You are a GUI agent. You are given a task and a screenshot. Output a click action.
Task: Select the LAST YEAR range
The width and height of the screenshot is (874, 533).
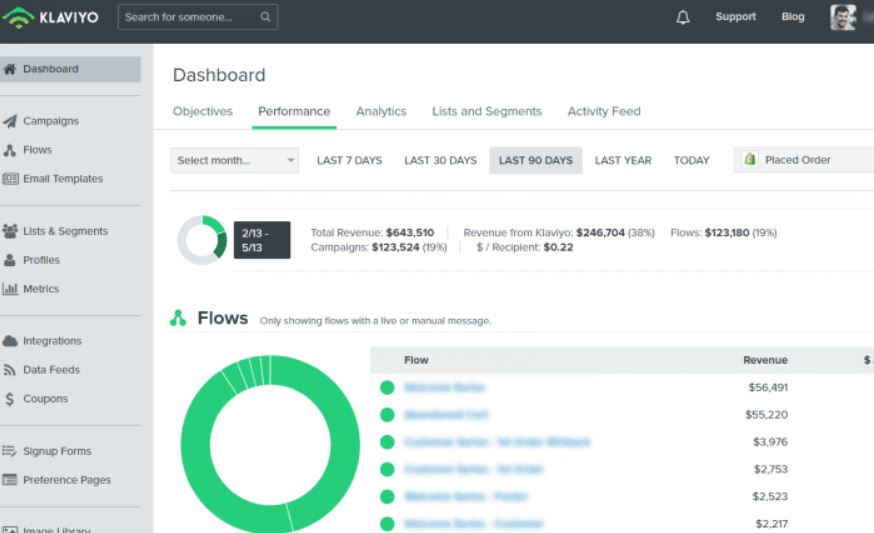[623, 161]
